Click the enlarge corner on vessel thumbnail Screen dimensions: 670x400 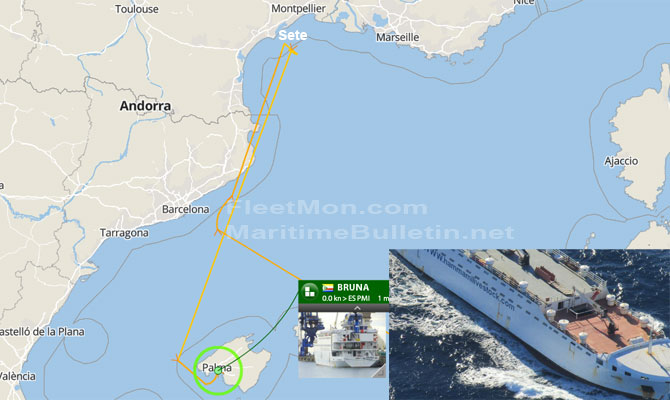click(380, 373)
